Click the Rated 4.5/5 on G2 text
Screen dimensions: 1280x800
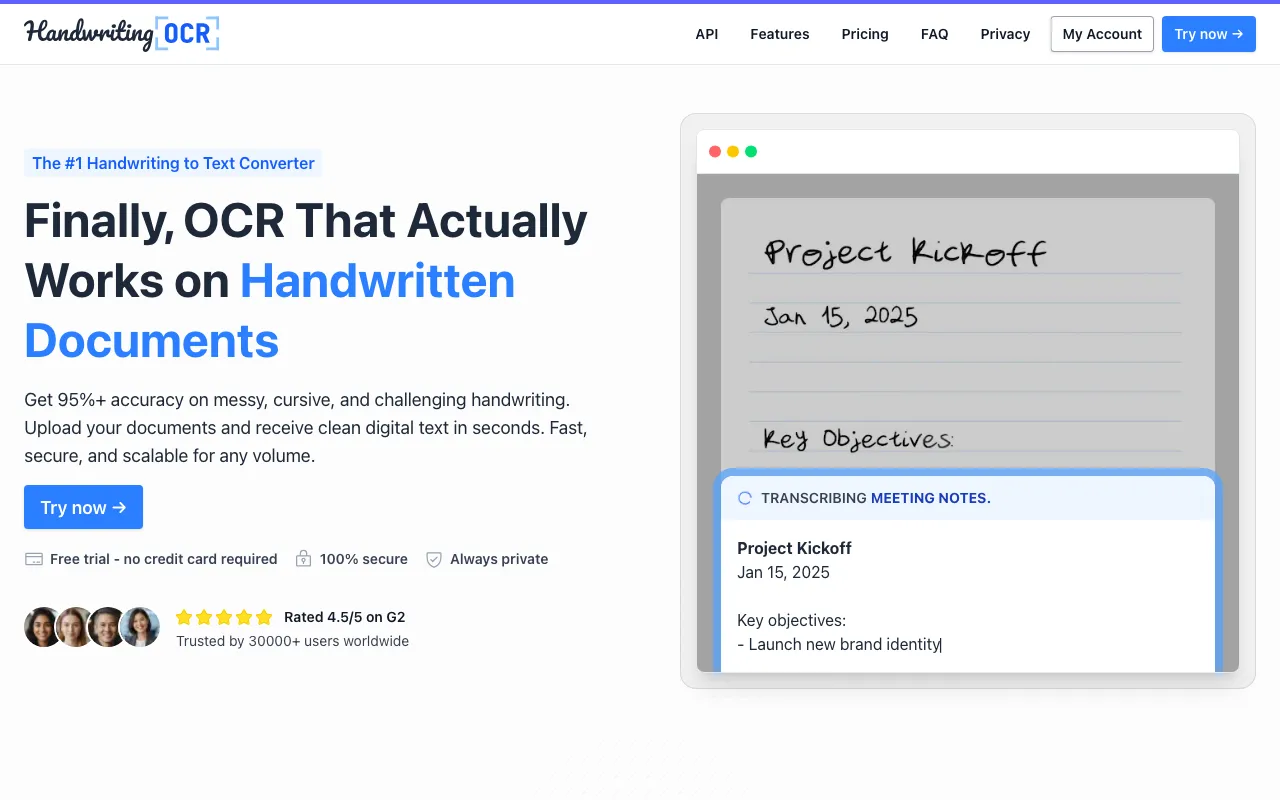[345, 617]
